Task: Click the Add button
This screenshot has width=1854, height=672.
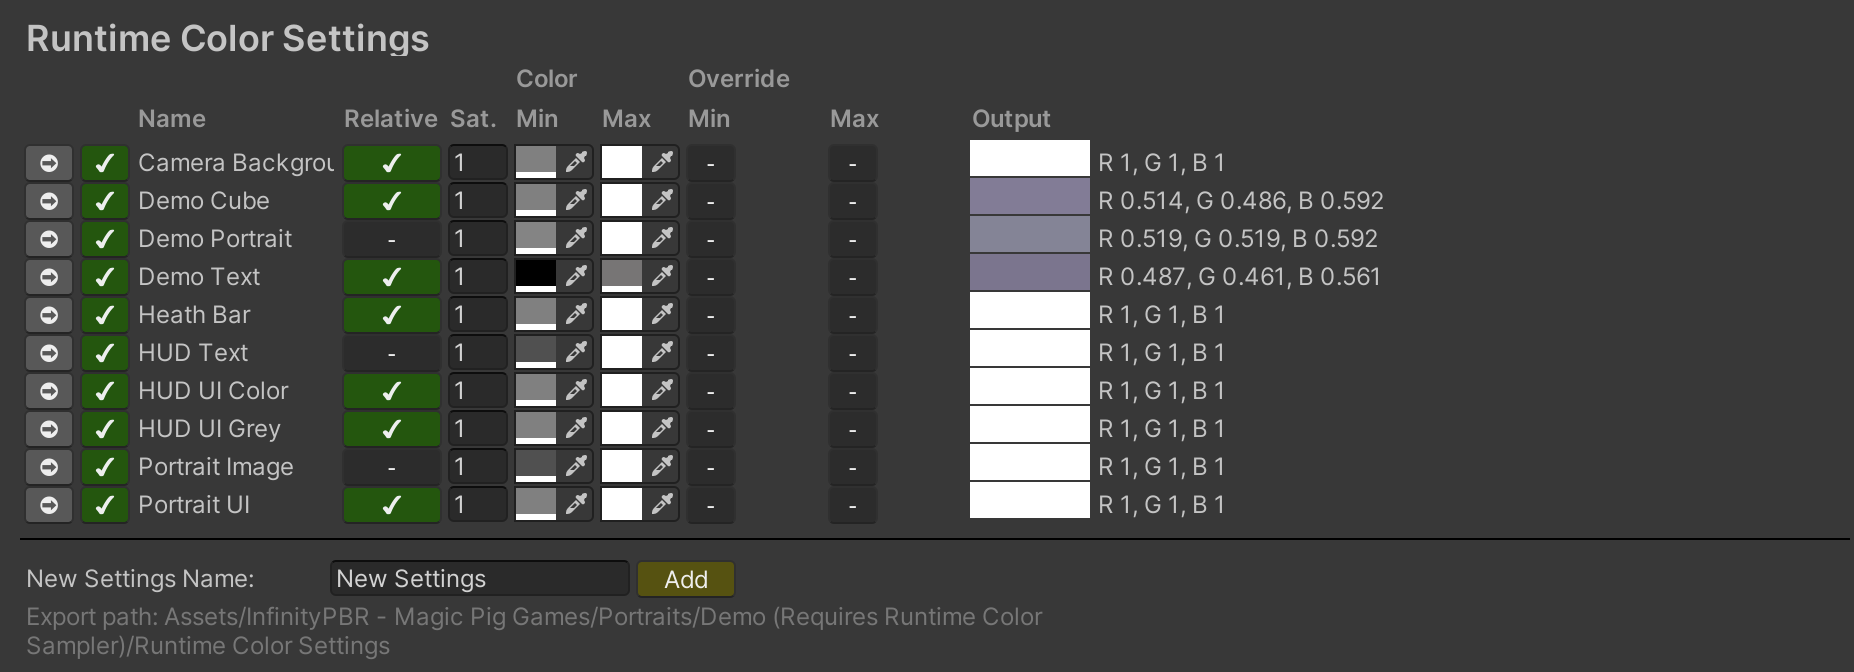Action: pyautogui.click(x=685, y=579)
